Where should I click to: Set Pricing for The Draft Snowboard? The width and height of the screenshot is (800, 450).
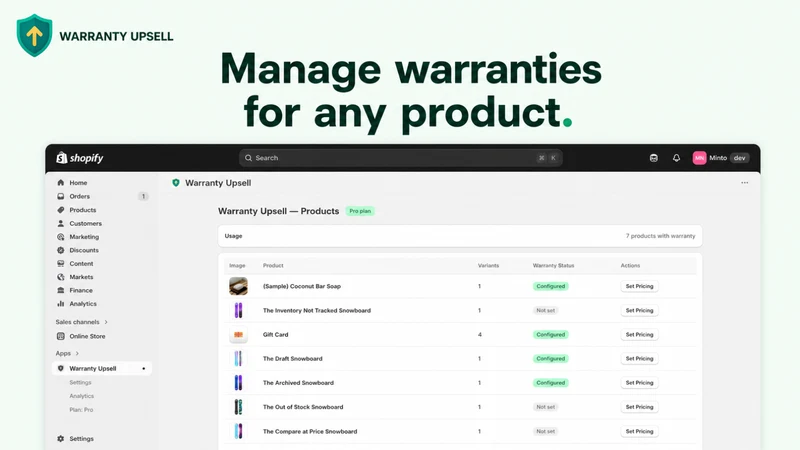(639, 359)
